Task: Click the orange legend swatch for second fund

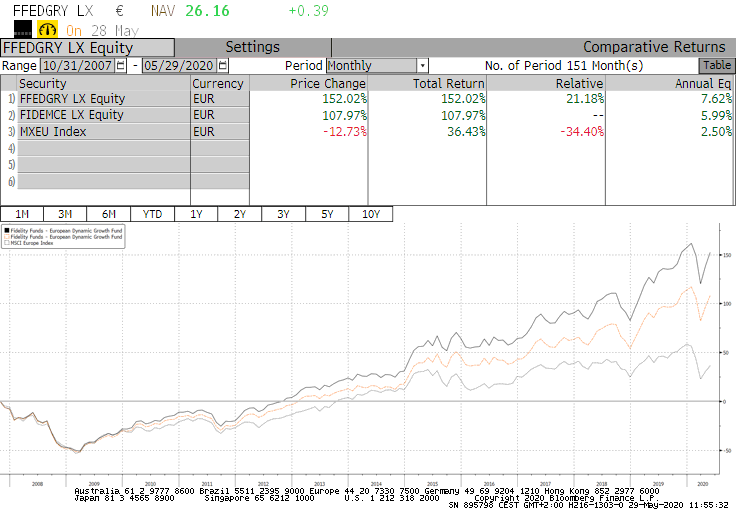Action: pos(7,237)
